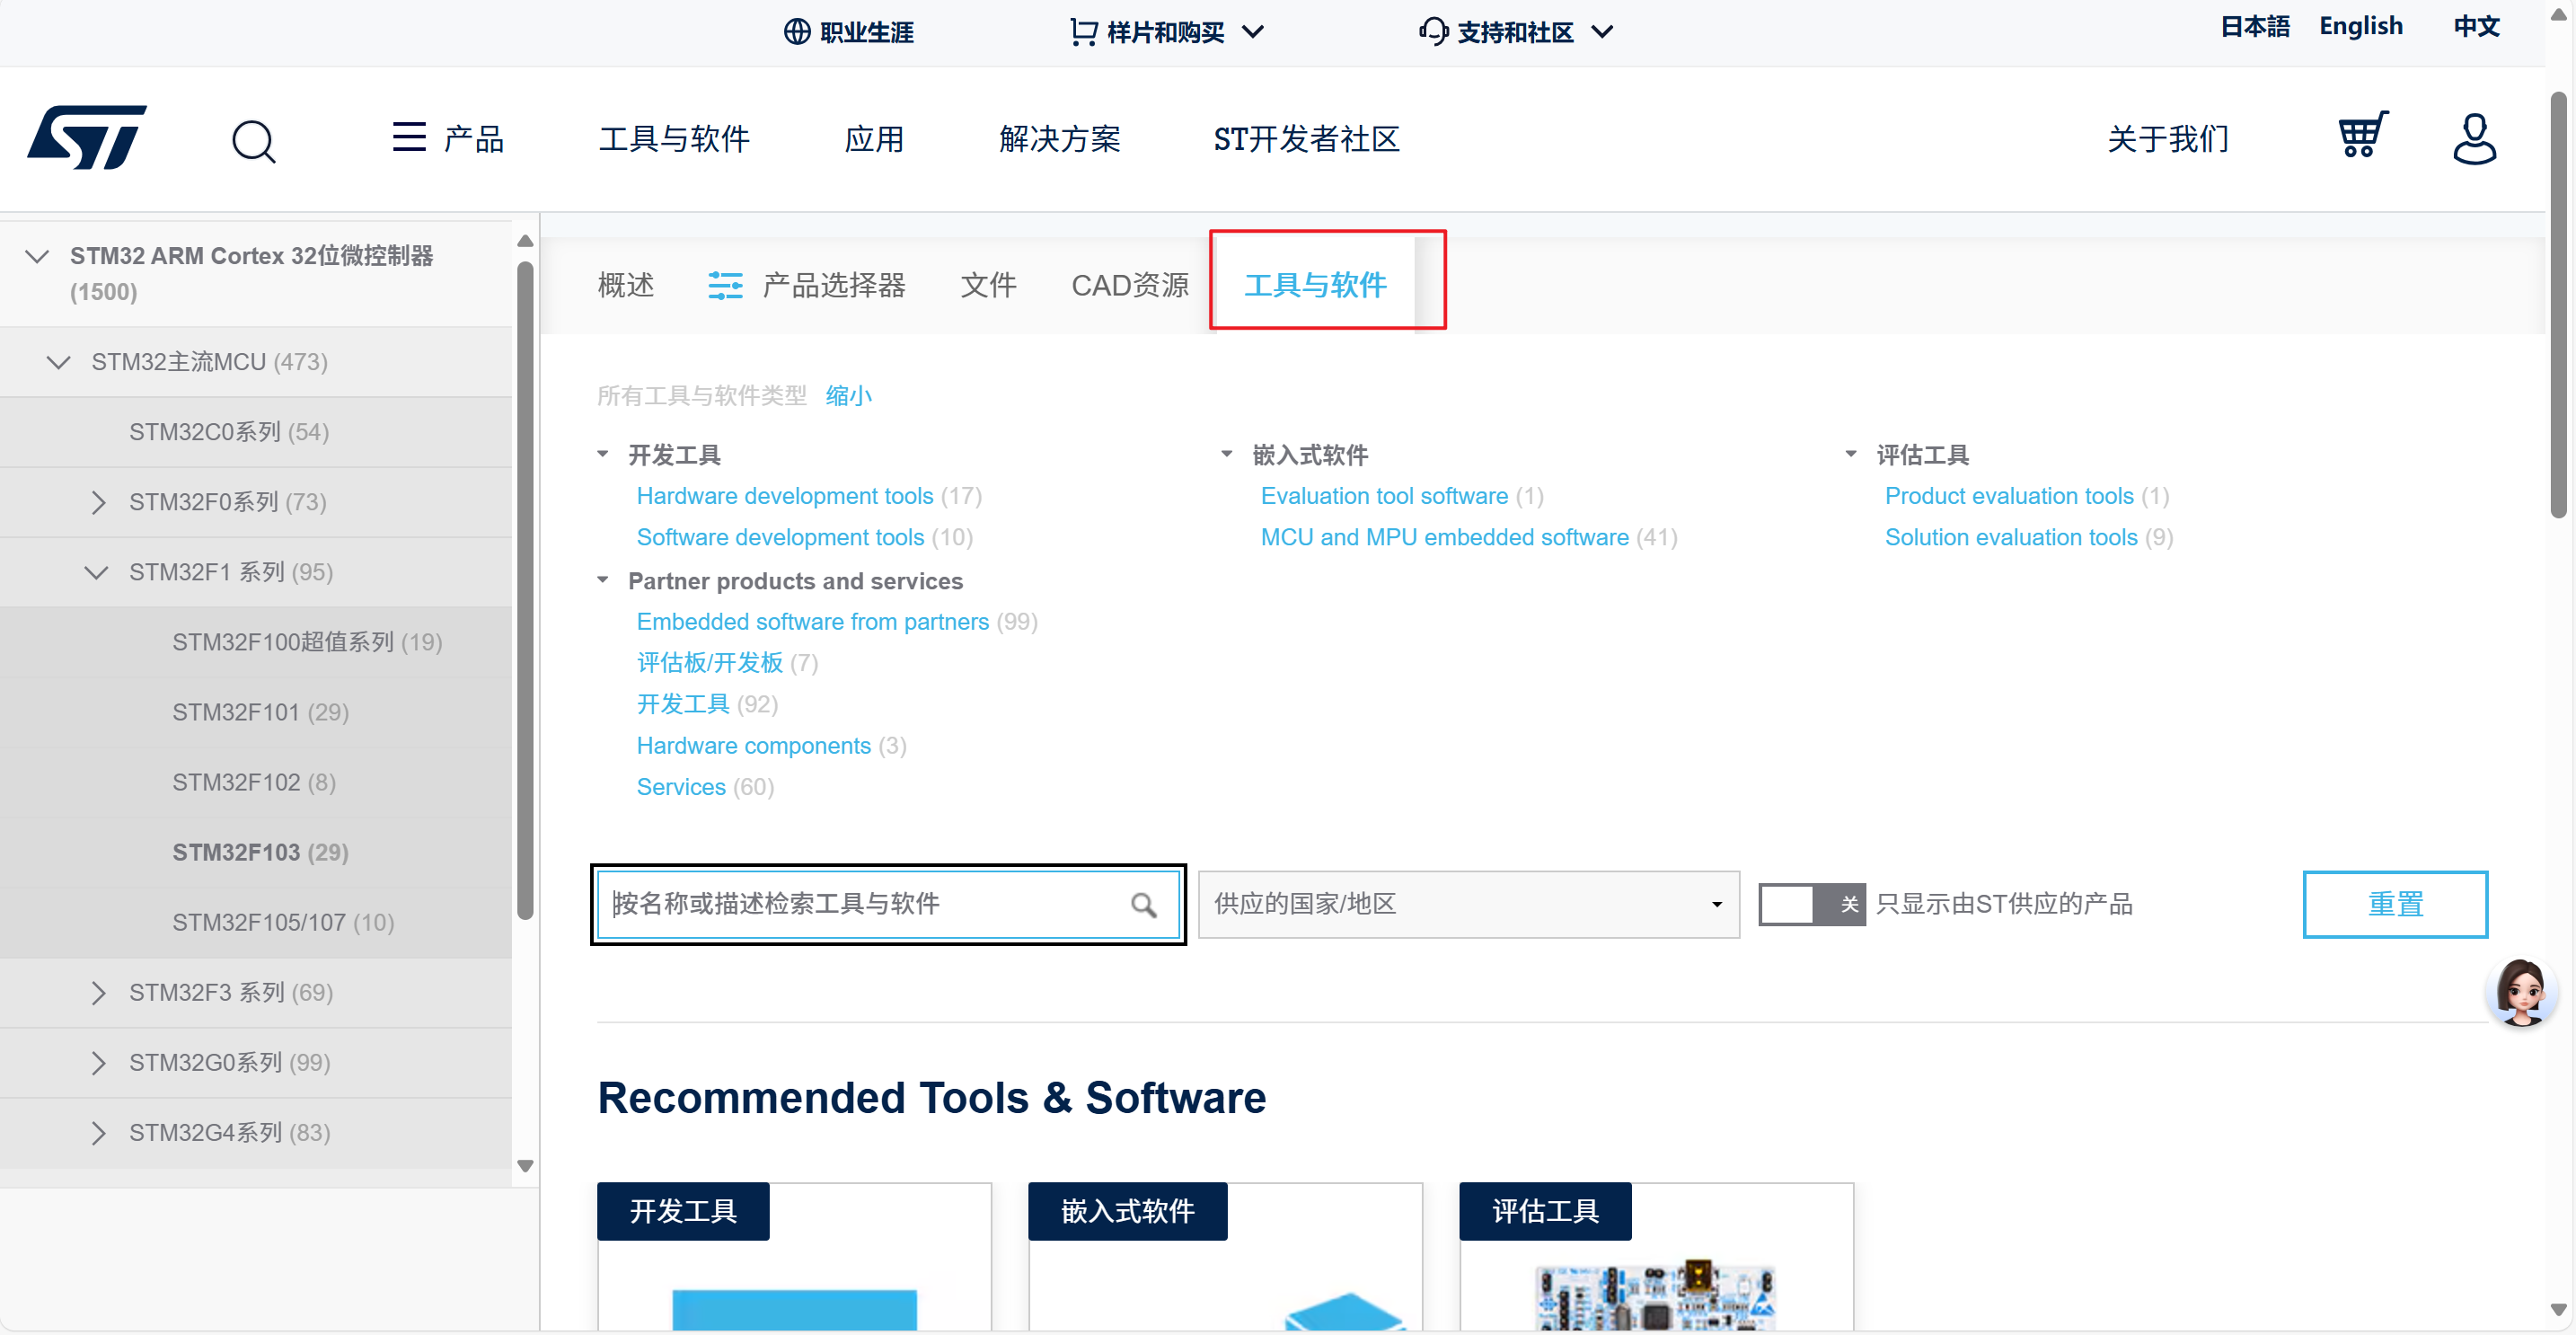Open the 支持和社区 dropdown
The image size is (2576, 1335).
tap(1515, 32)
